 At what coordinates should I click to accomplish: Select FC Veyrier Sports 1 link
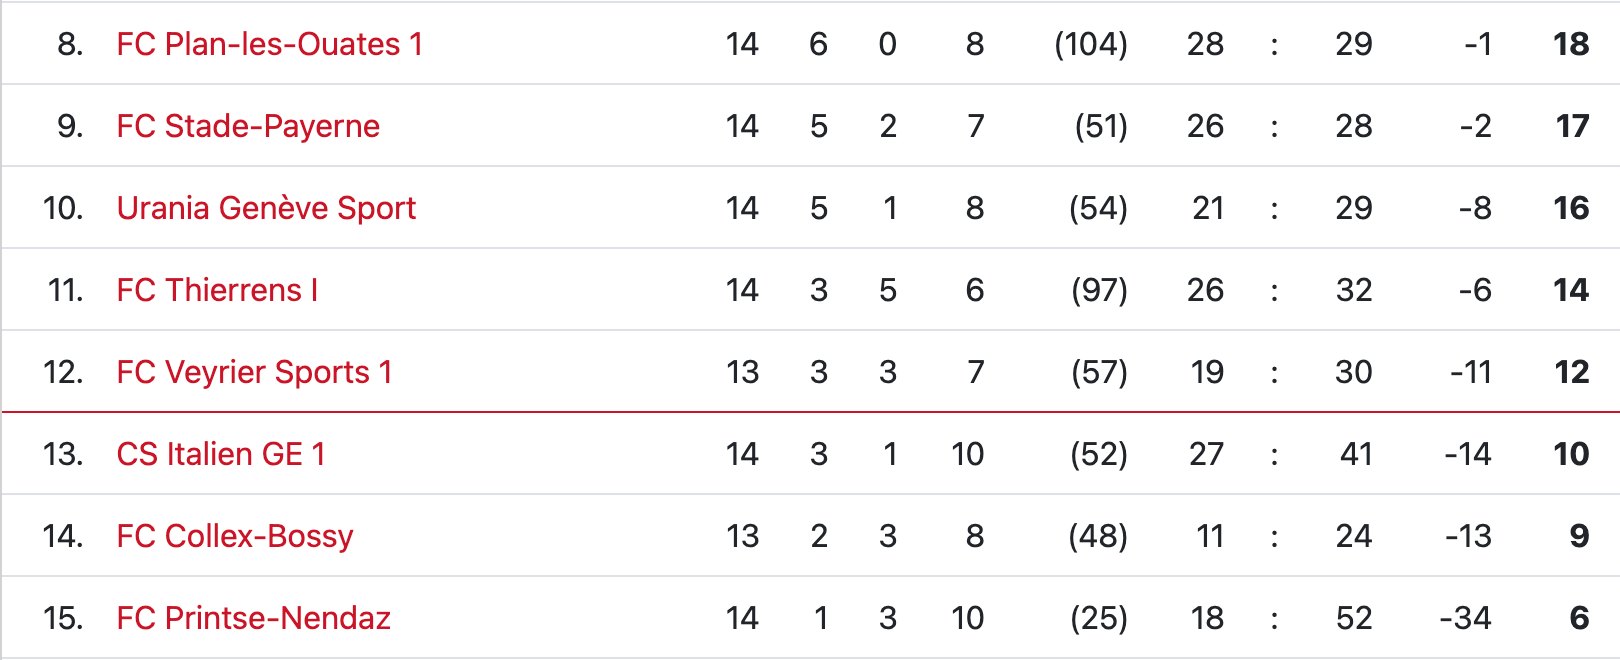tap(254, 372)
